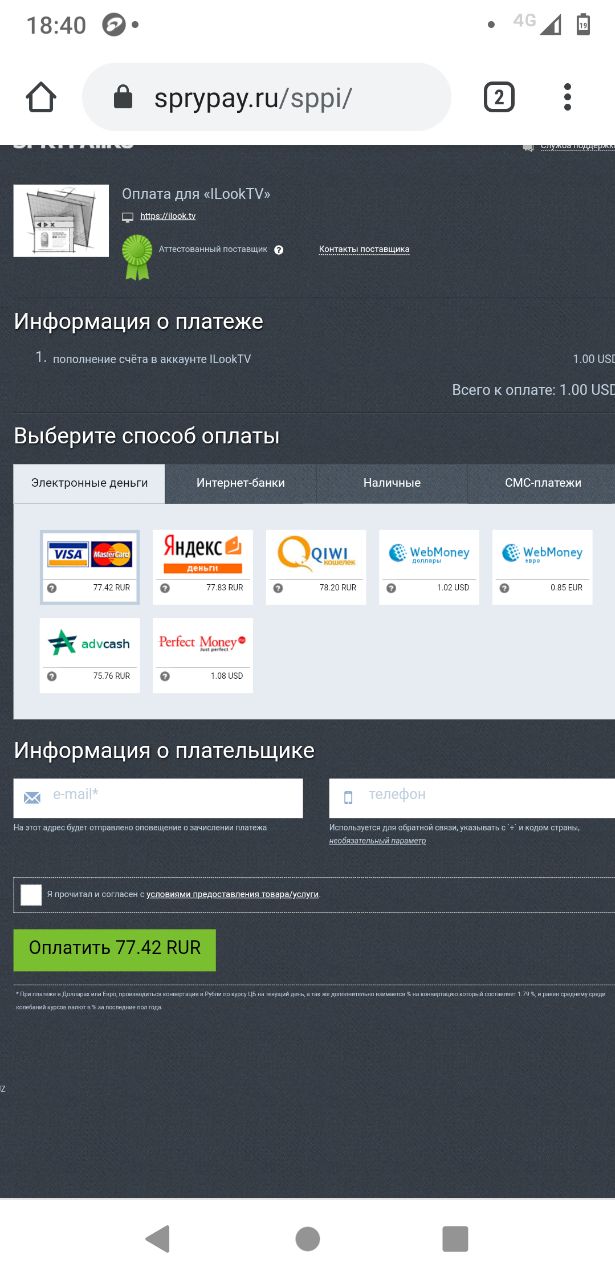Click the 'Оплата для «ILookTV»' heading
Screen dimensions: 615x1280
coord(196,194)
